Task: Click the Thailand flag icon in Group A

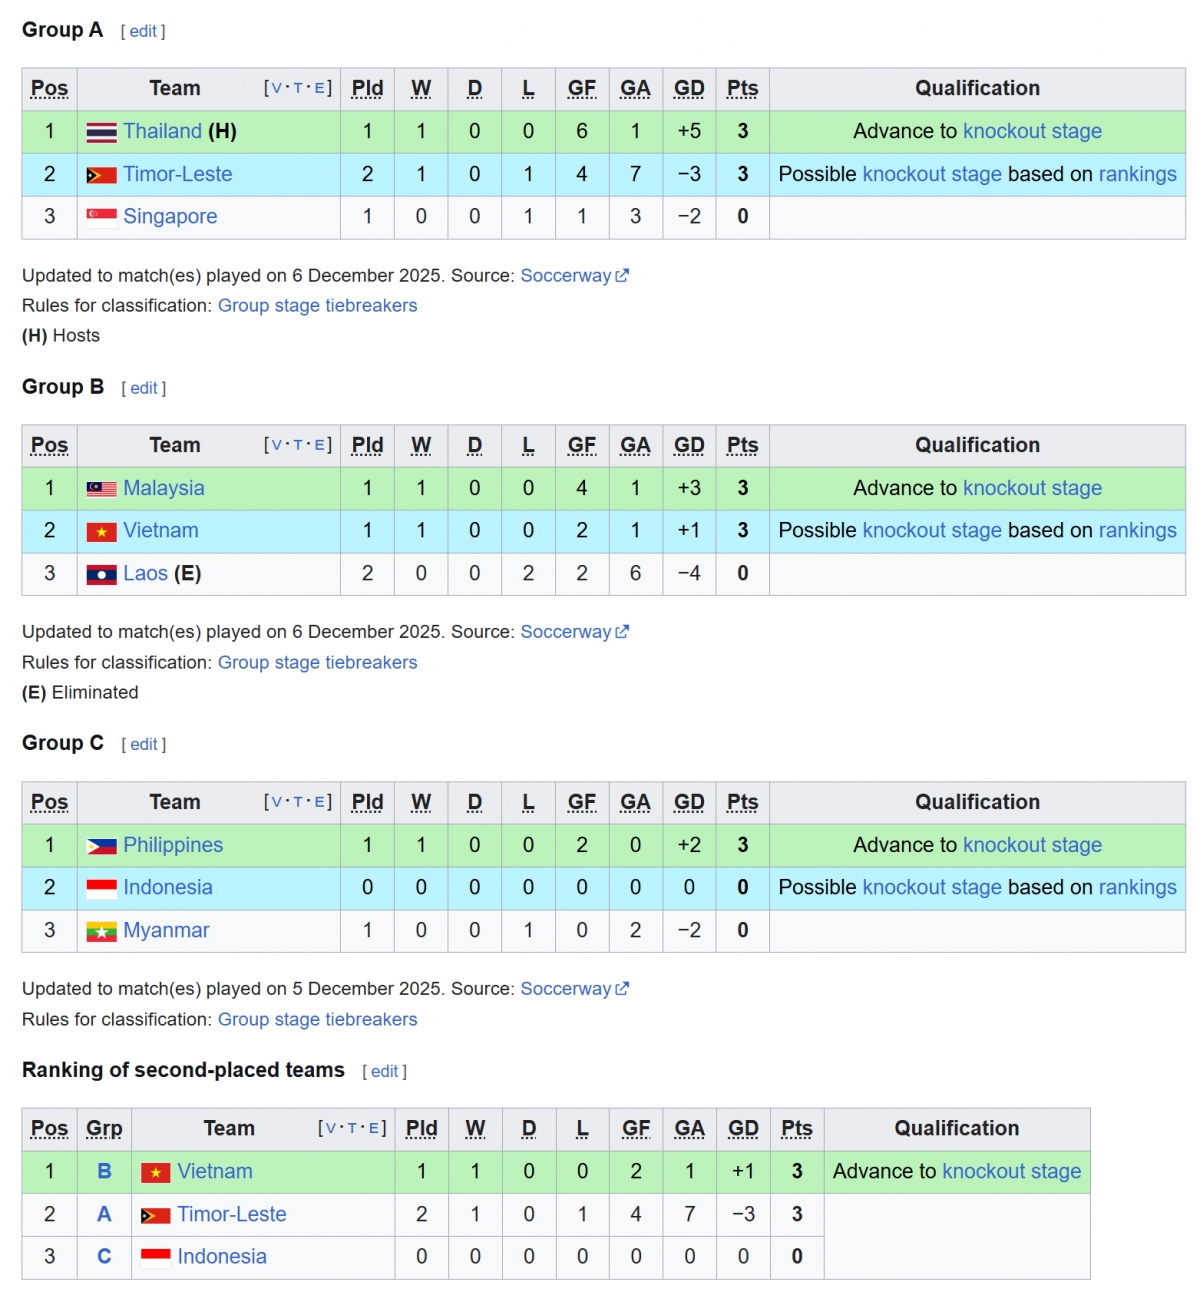Action: (x=101, y=132)
